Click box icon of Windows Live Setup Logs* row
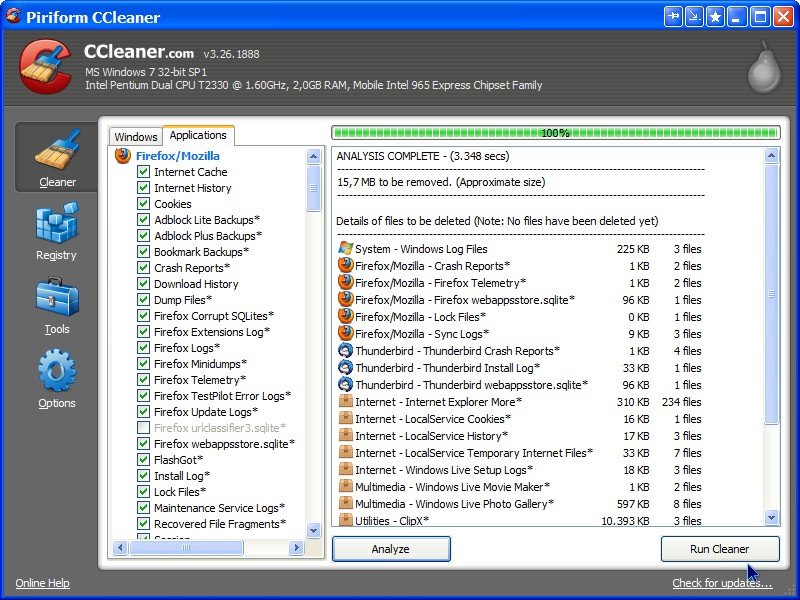Image resolution: width=800 pixels, height=600 pixels. [x=345, y=469]
